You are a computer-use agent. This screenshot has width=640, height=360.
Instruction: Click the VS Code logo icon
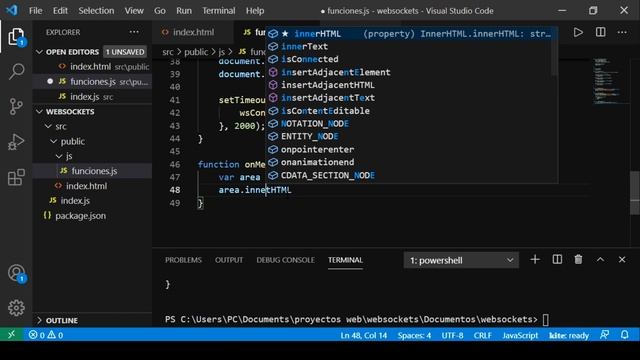(x=12, y=10)
